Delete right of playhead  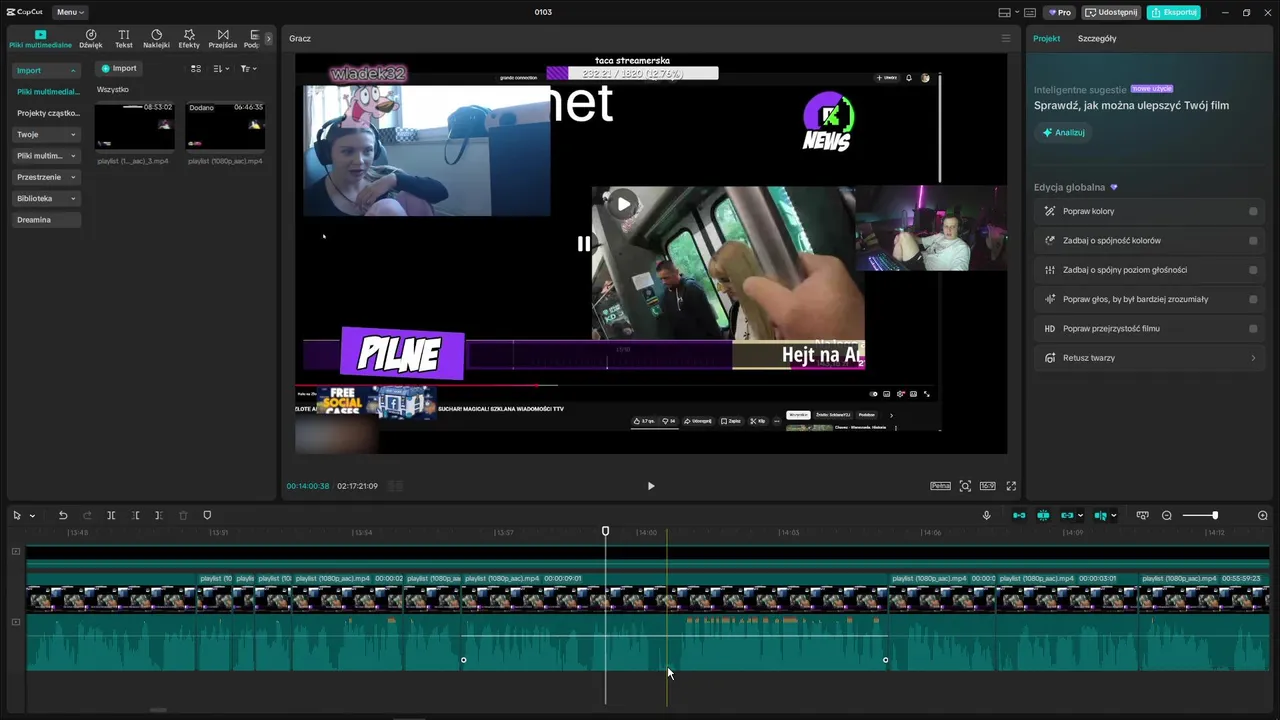[159, 515]
